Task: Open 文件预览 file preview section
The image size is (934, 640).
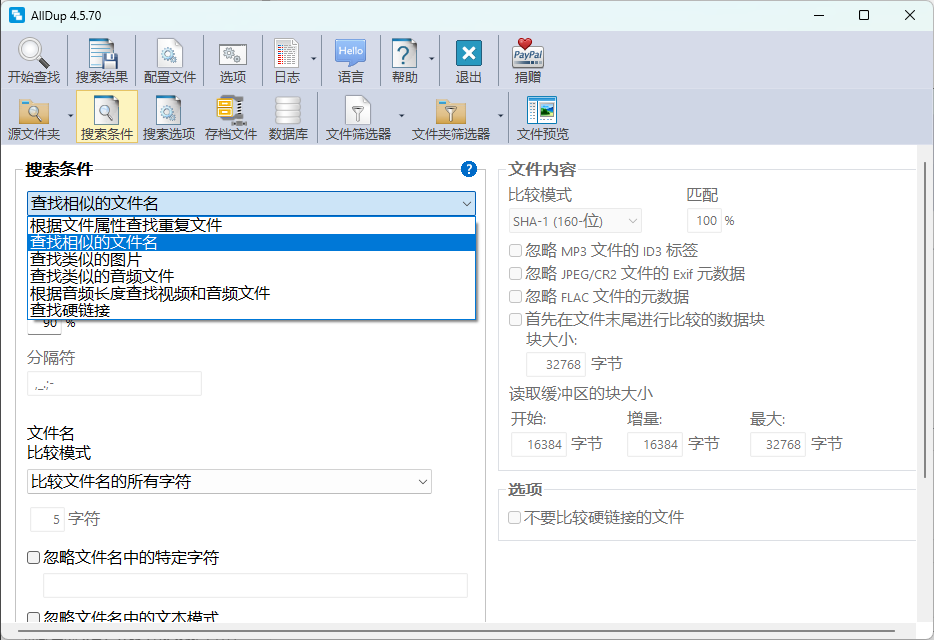Action: (x=542, y=117)
